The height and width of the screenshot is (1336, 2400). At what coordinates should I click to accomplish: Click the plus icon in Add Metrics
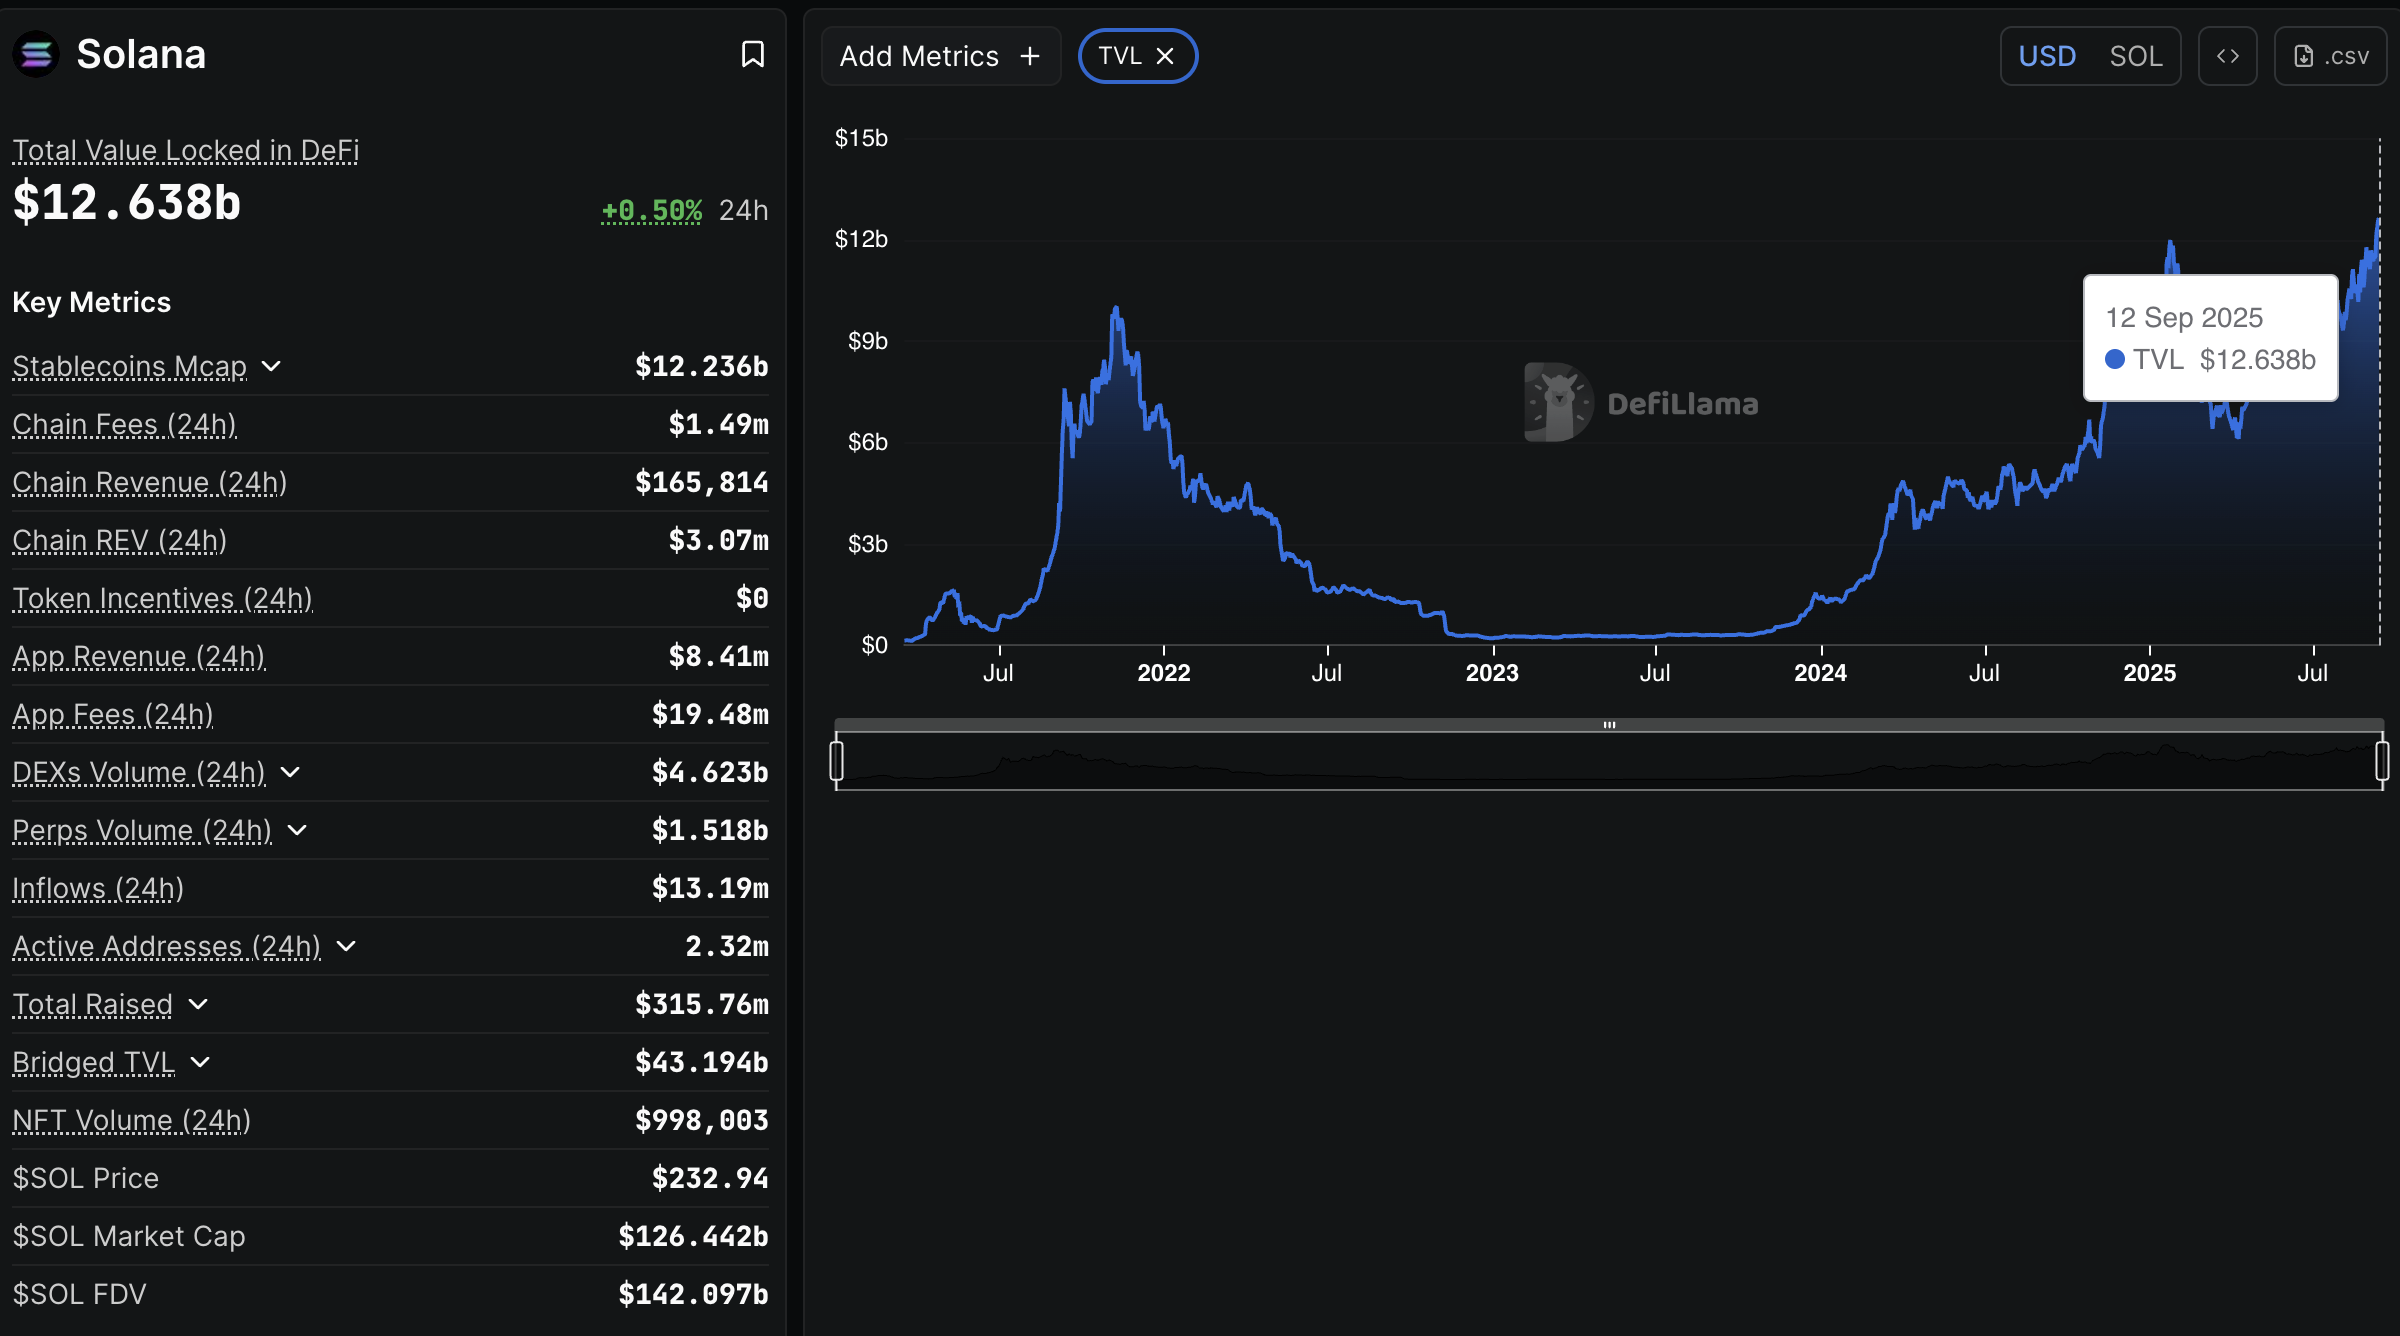[1030, 56]
